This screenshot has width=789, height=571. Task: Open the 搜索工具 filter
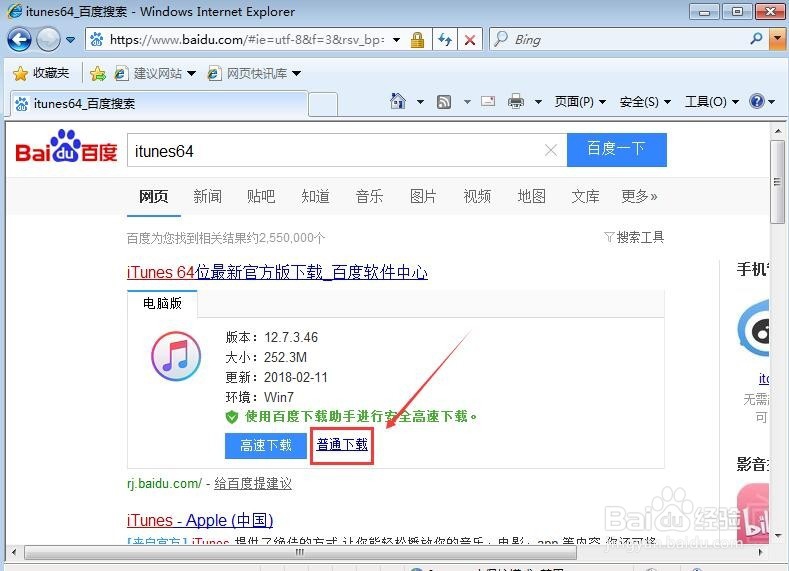(x=634, y=237)
